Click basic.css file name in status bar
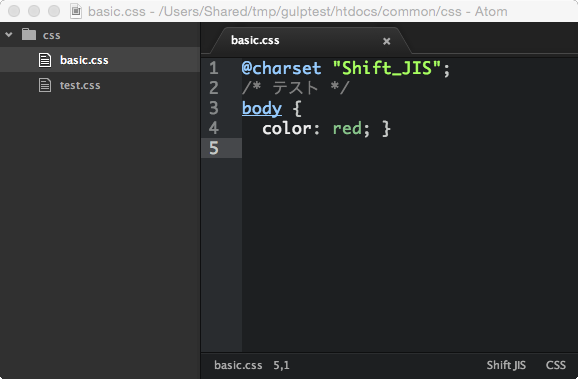Viewport: 578px width, 379px height. 238,365
